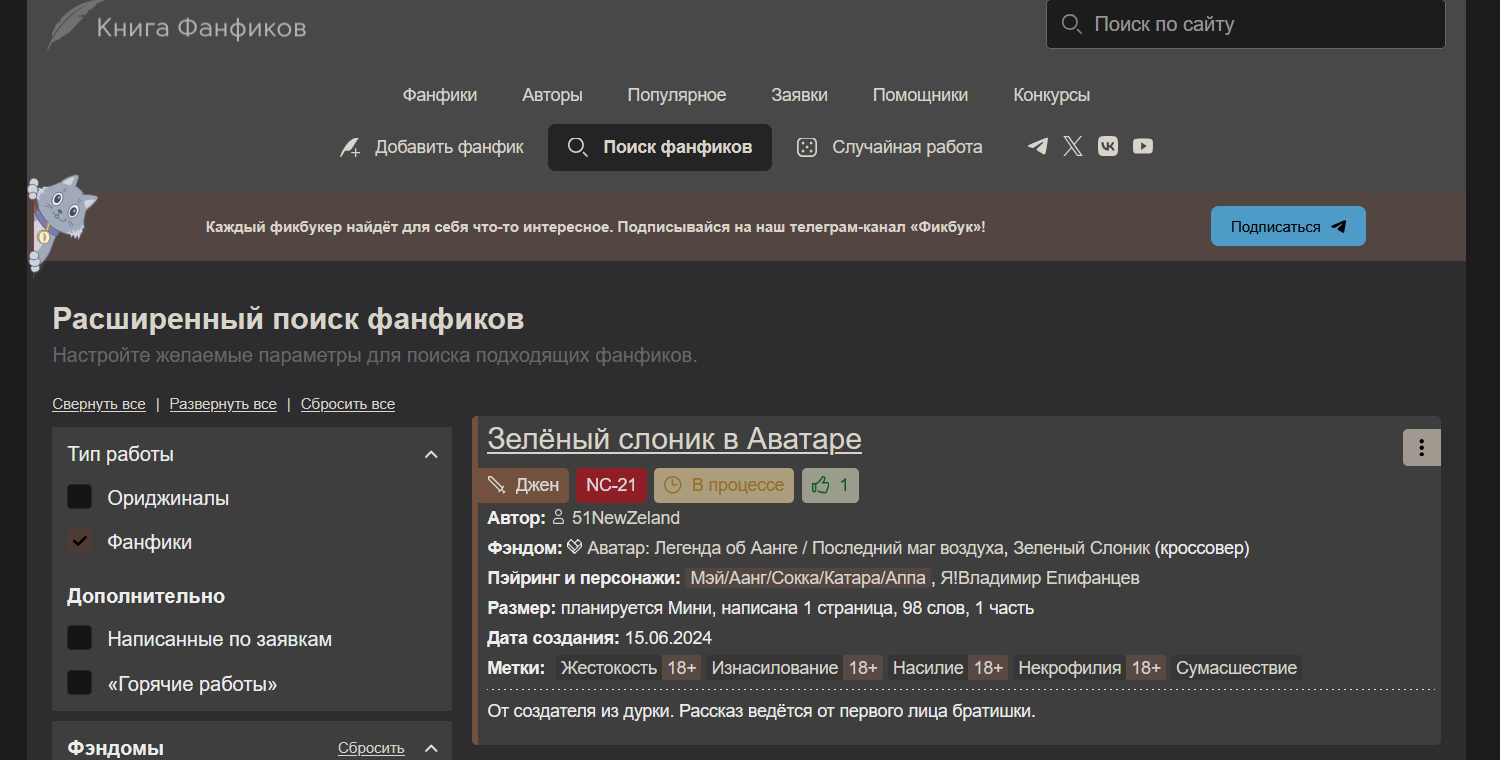Click Добавить фанфик
1500x760 pixels.
[x=432, y=147]
